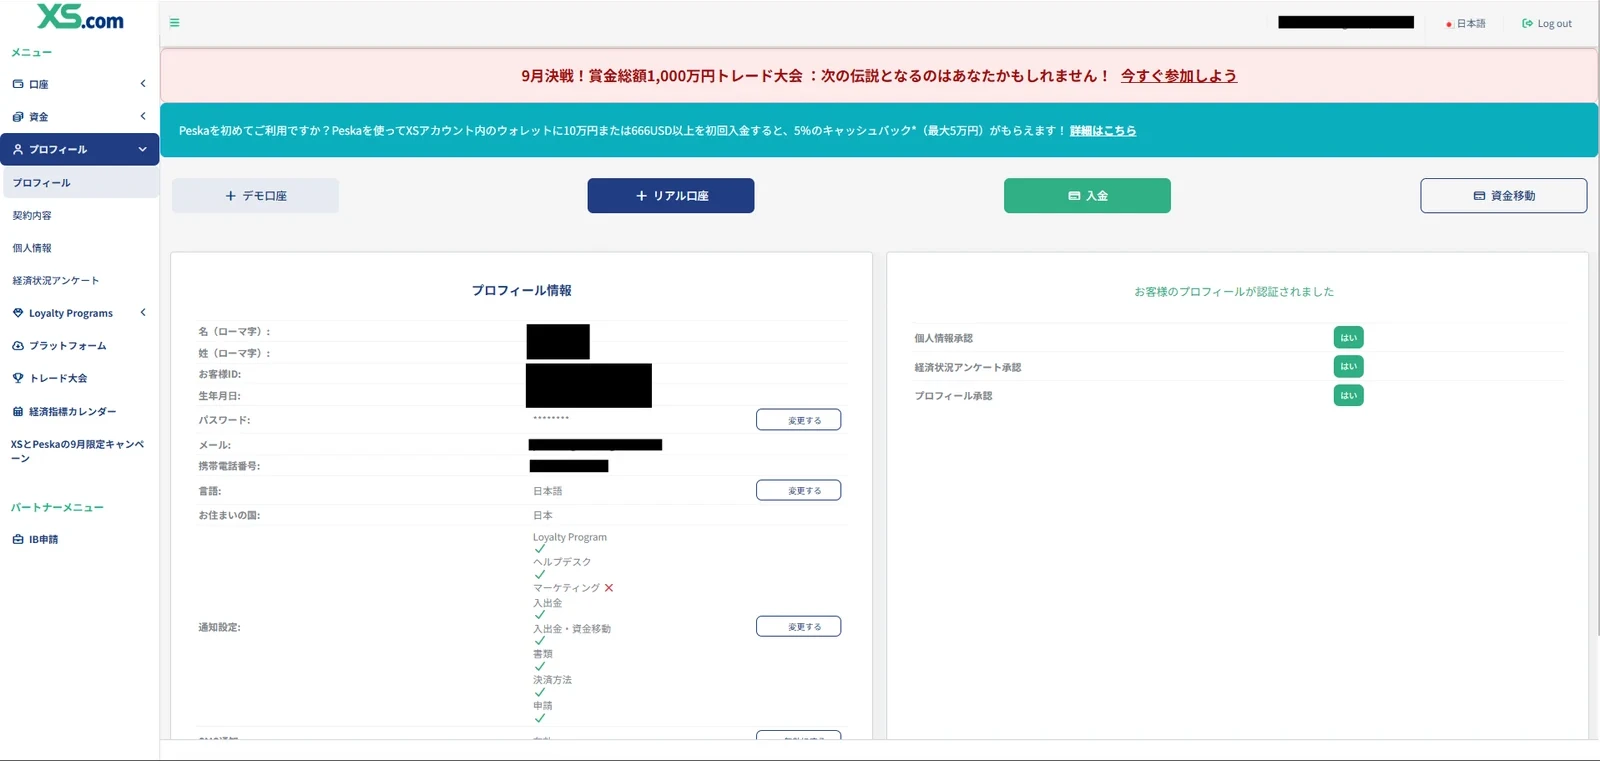Click the 資金 coins icon

(x=18, y=117)
